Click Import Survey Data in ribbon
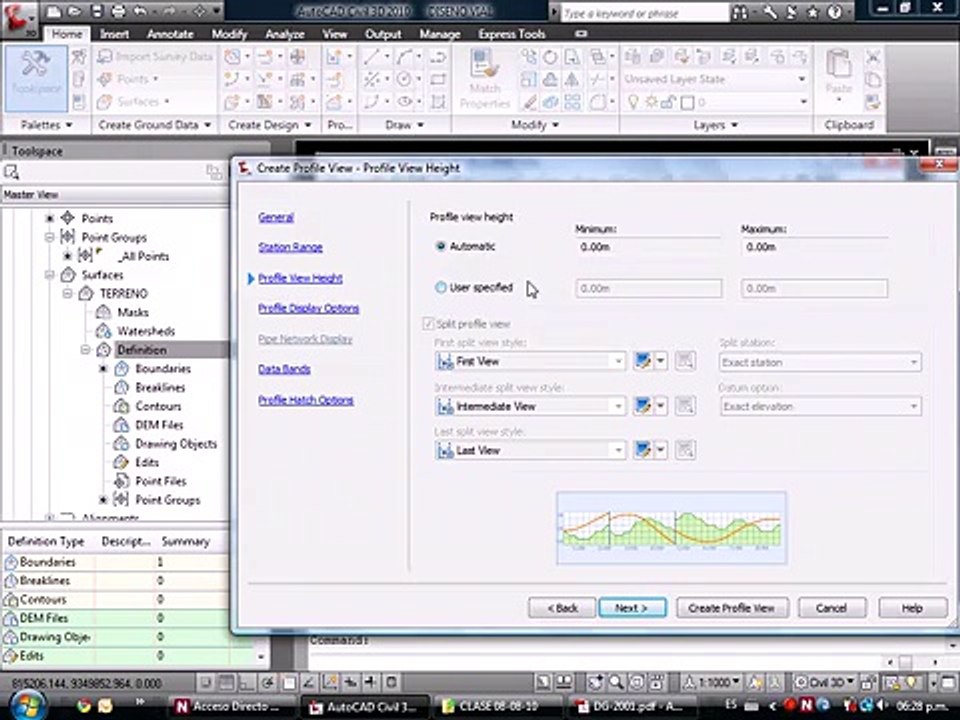The width and height of the screenshot is (960, 720). point(156,56)
